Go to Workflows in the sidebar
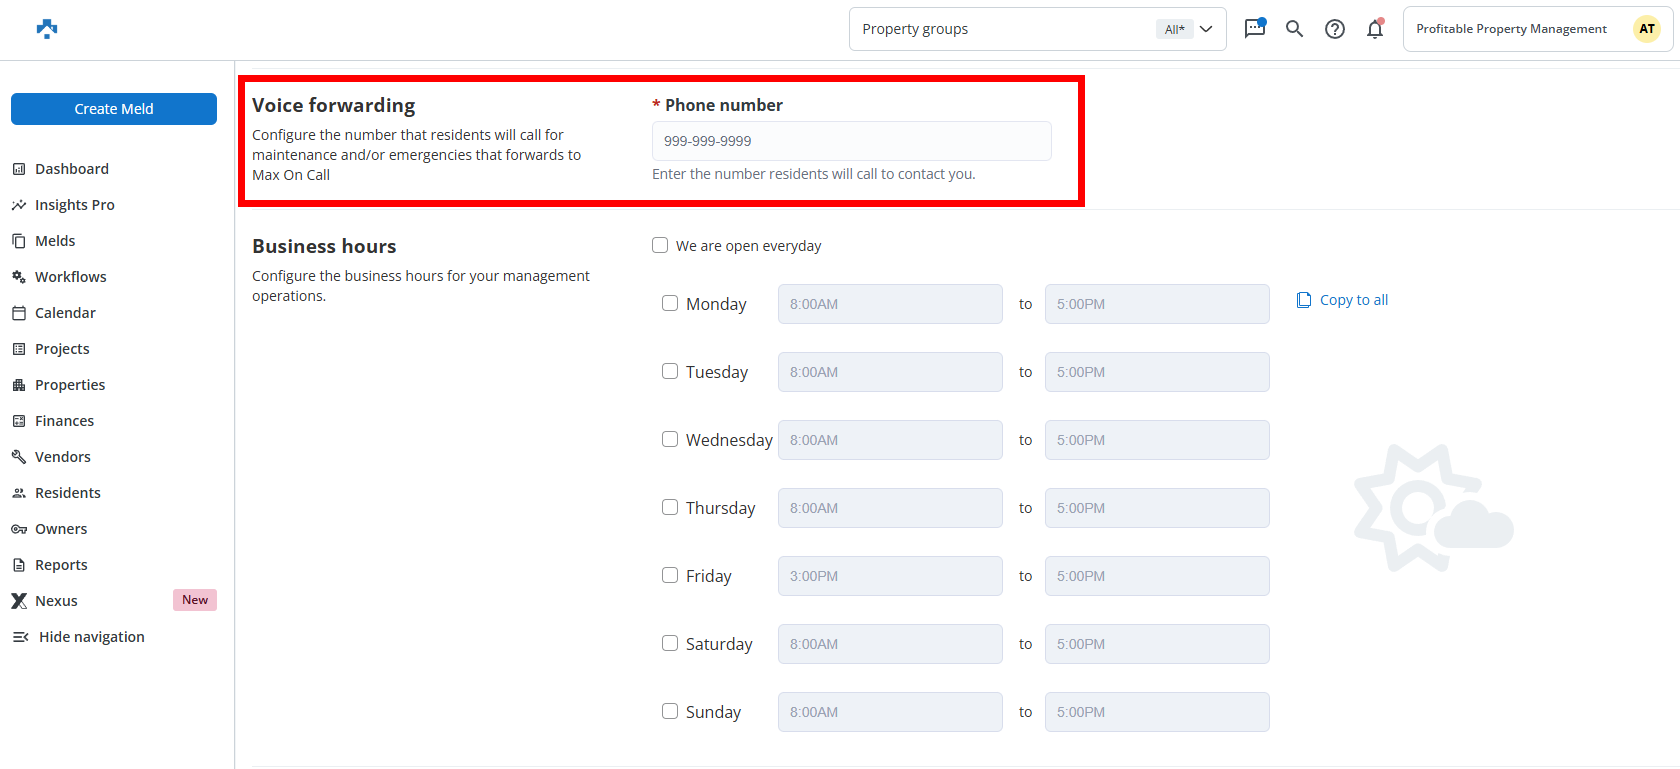1680x769 pixels. (70, 277)
